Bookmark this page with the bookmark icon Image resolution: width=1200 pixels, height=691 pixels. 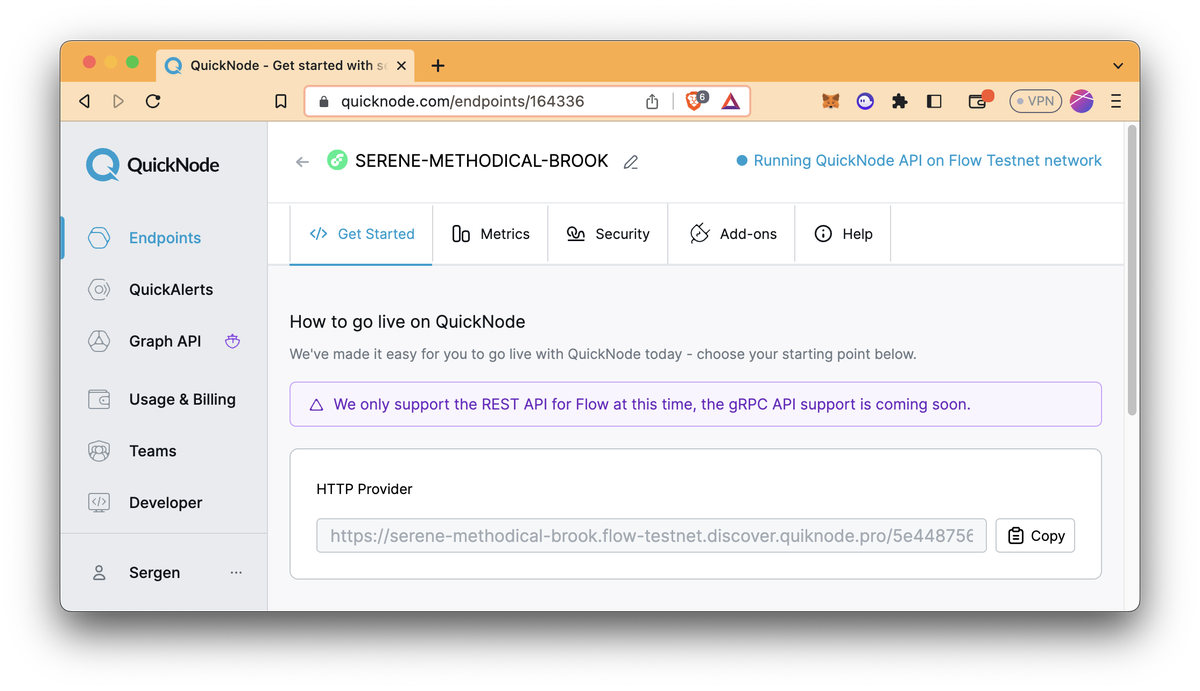281,101
